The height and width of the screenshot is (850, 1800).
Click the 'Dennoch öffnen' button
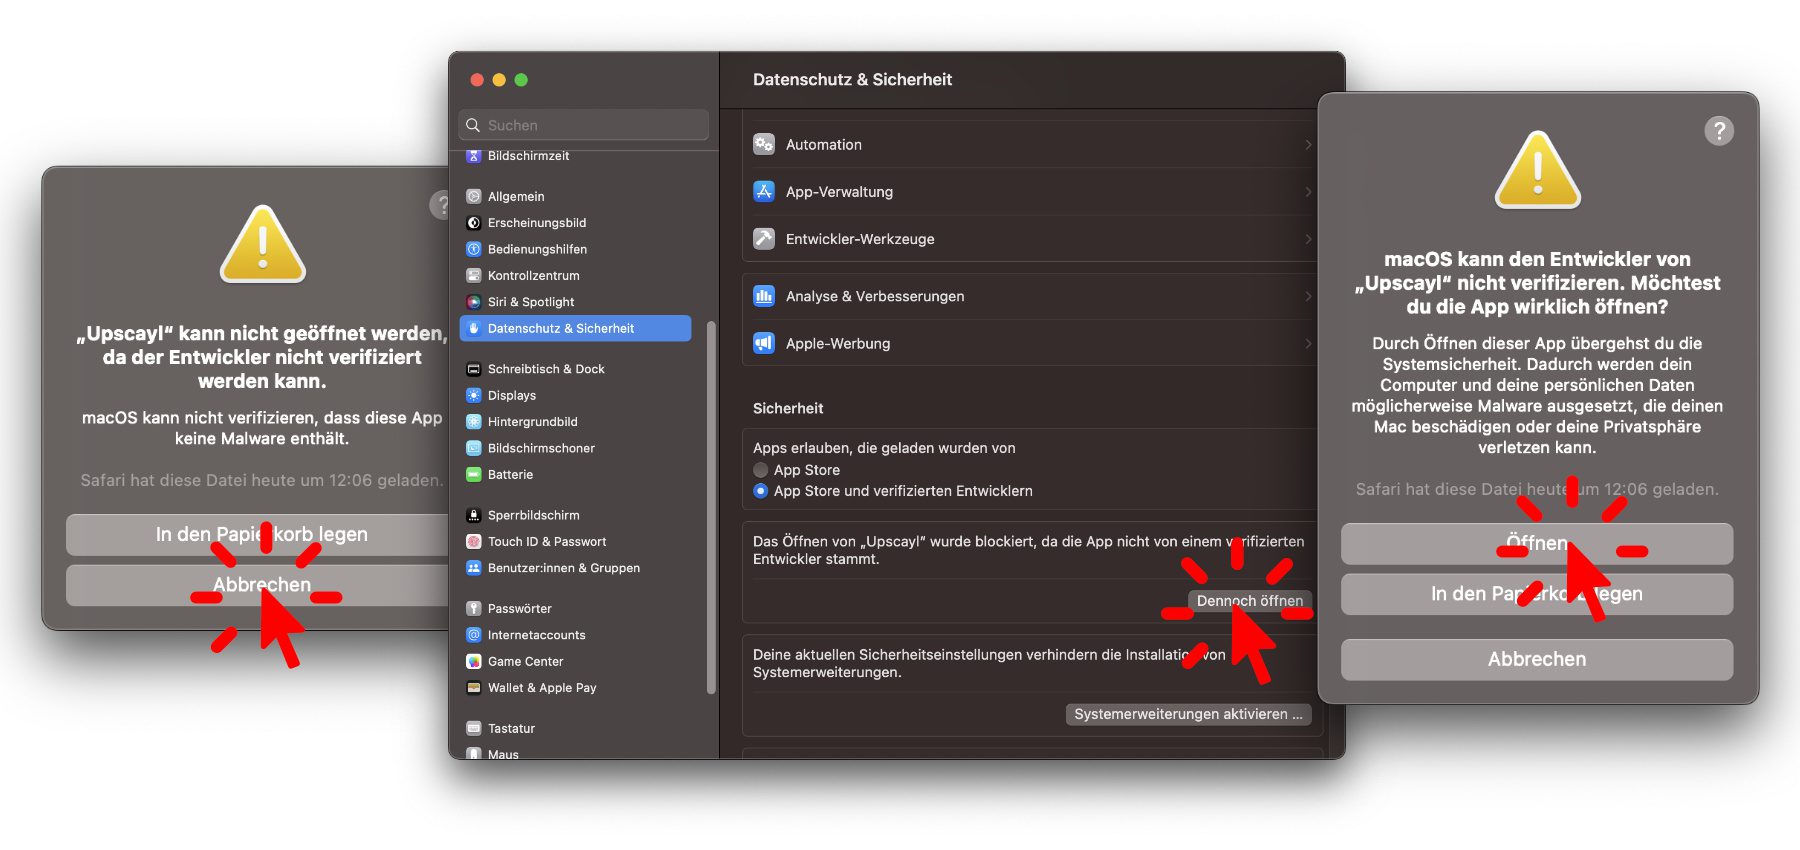tap(1249, 601)
